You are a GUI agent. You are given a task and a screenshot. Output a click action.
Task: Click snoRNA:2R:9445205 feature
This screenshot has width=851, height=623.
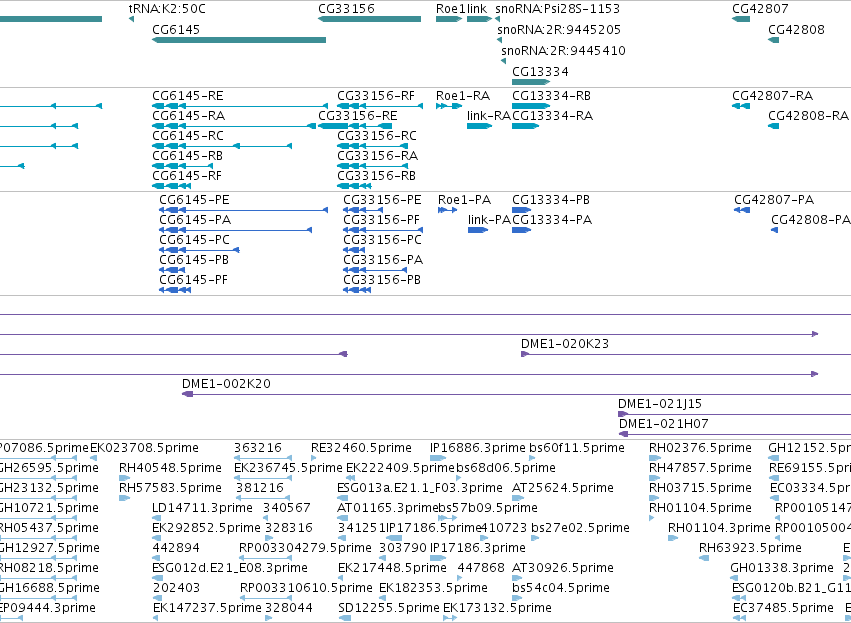(500, 40)
